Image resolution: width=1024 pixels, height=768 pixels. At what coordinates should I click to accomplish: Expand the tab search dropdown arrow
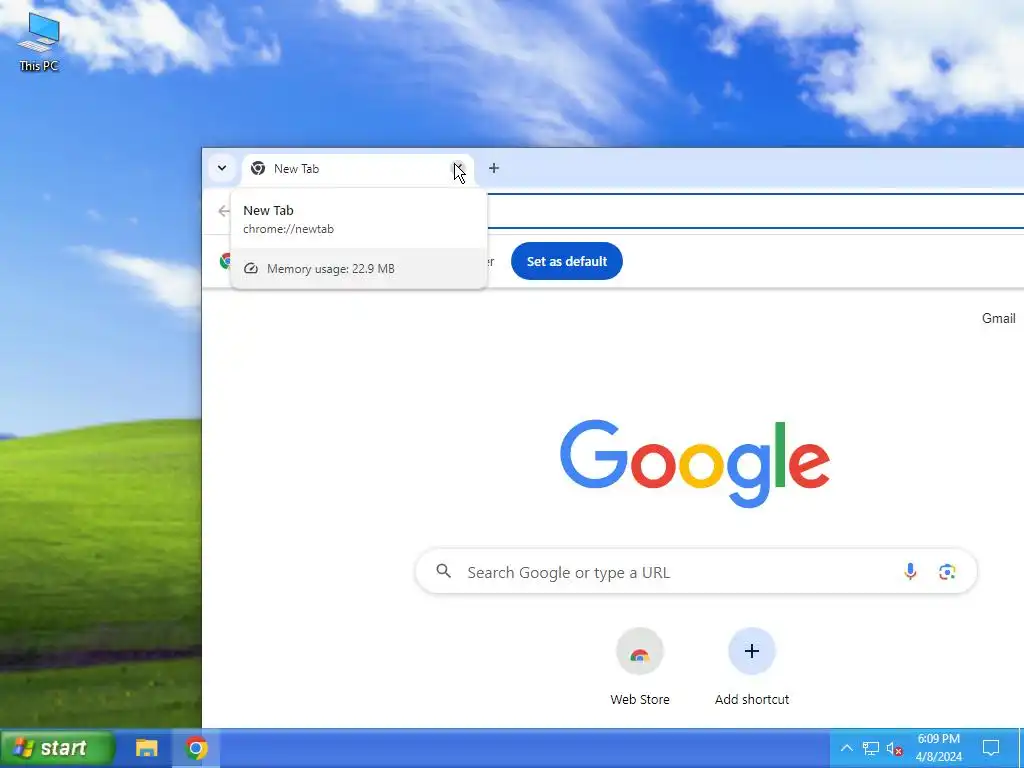(x=222, y=168)
